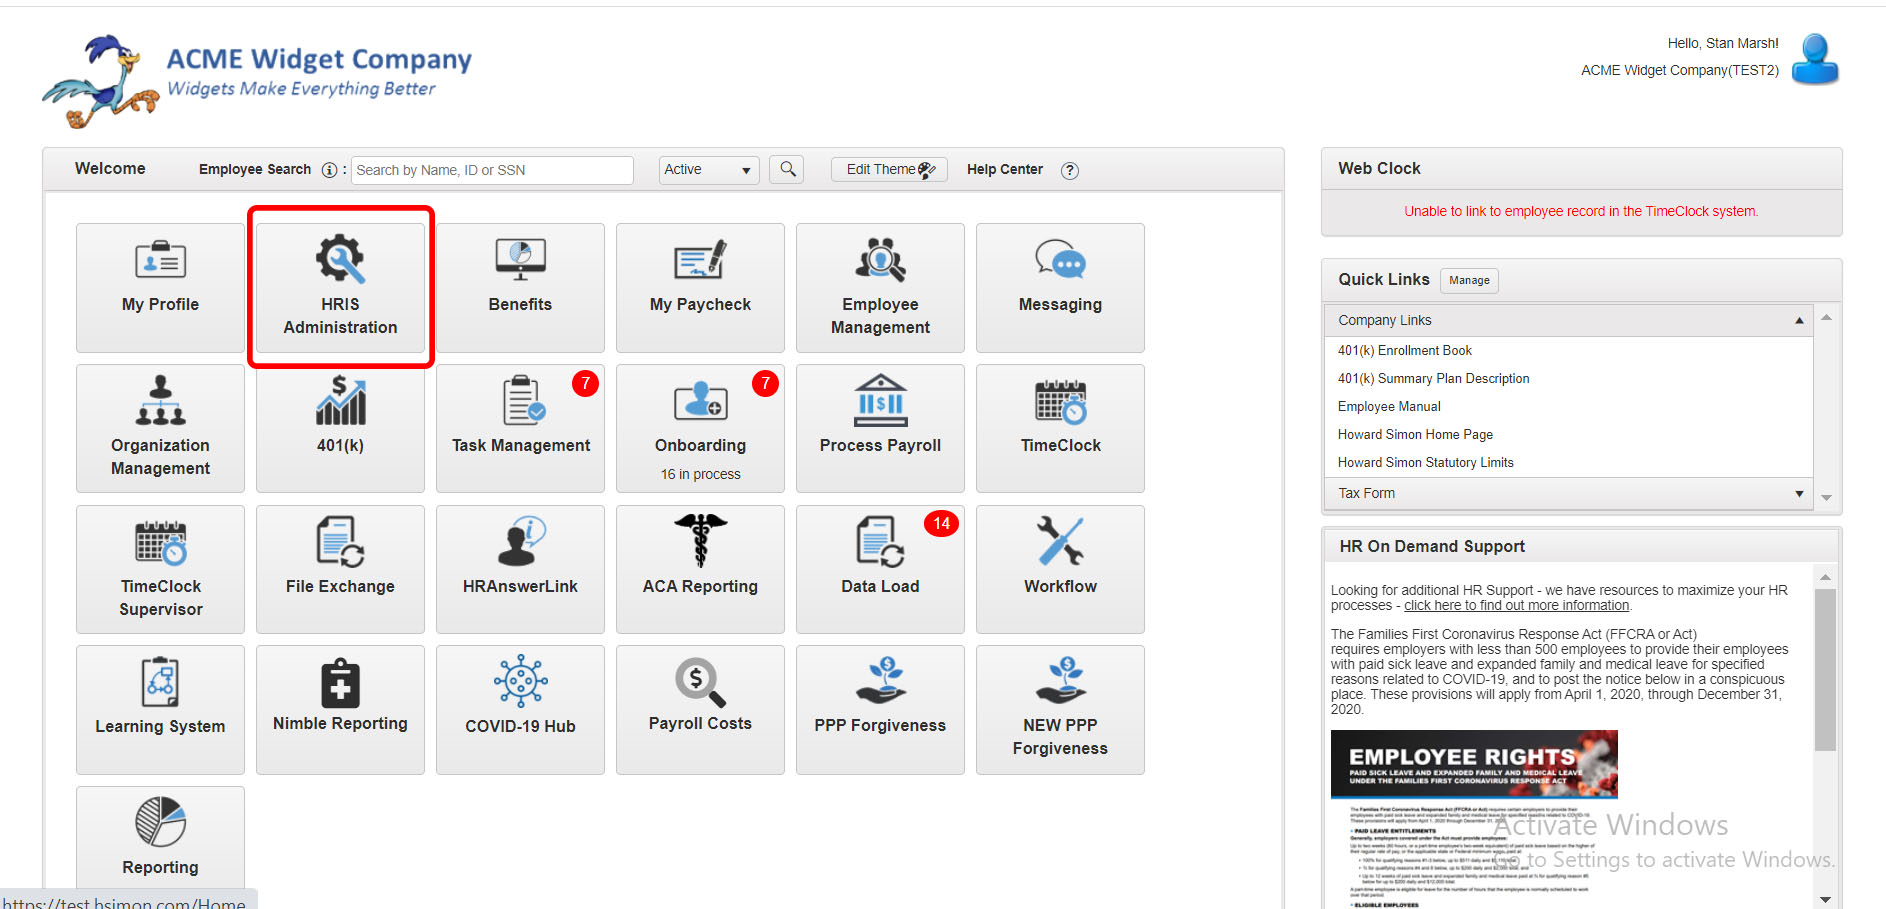Image resolution: width=1886 pixels, height=909 pixels.
Task: Open the Onboarding tile
Action: click(x=700, y=428)
